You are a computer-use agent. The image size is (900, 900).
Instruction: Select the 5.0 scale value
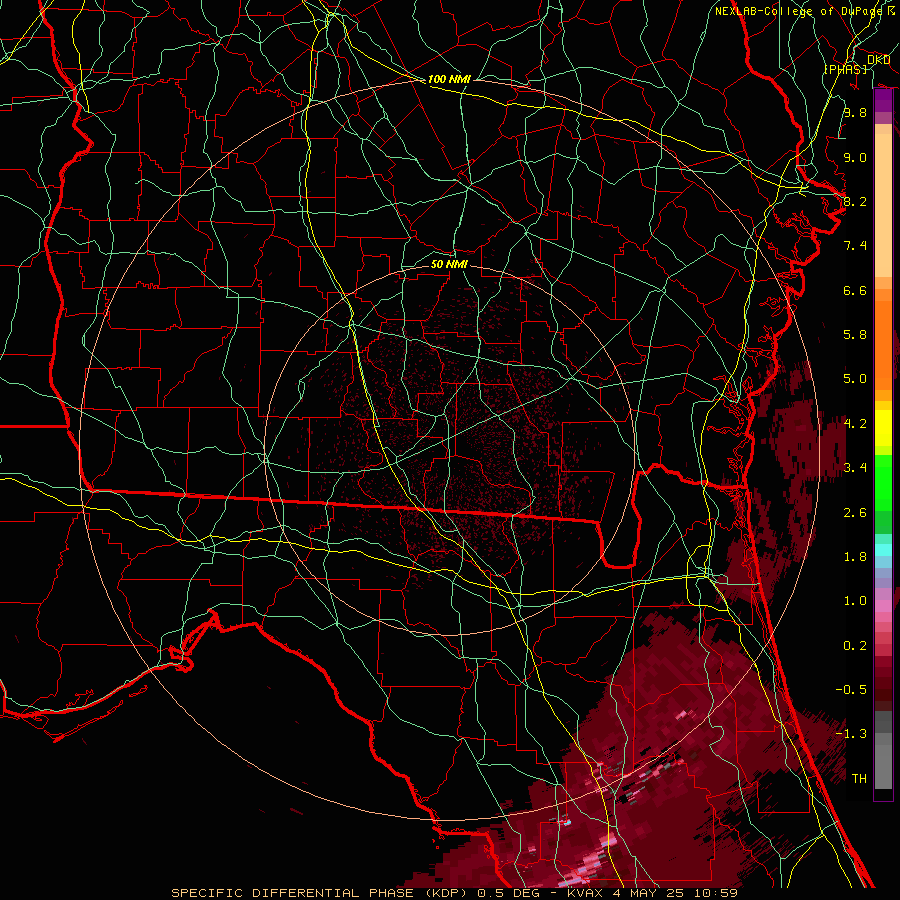[855, 379]
